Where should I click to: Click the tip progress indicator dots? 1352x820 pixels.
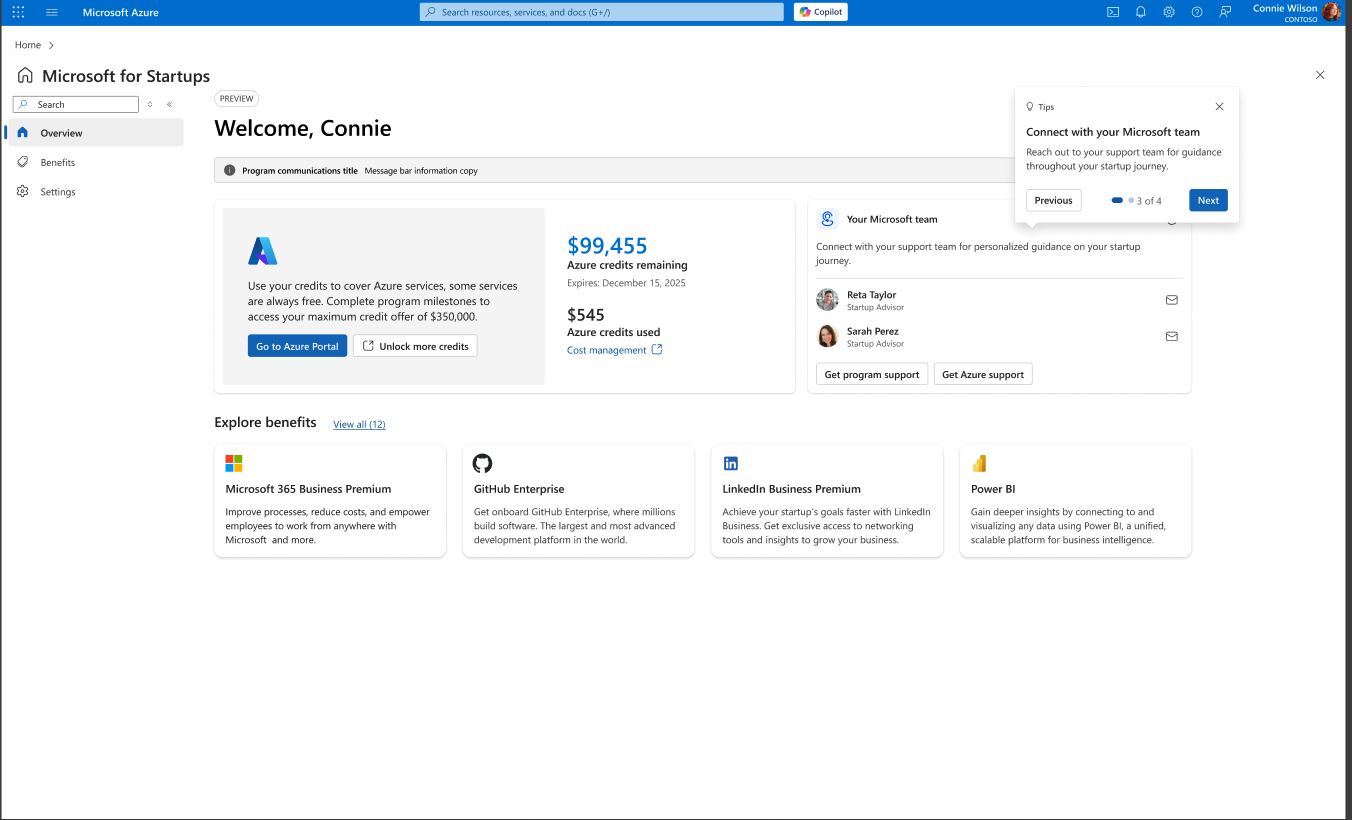pos(1123,200)
